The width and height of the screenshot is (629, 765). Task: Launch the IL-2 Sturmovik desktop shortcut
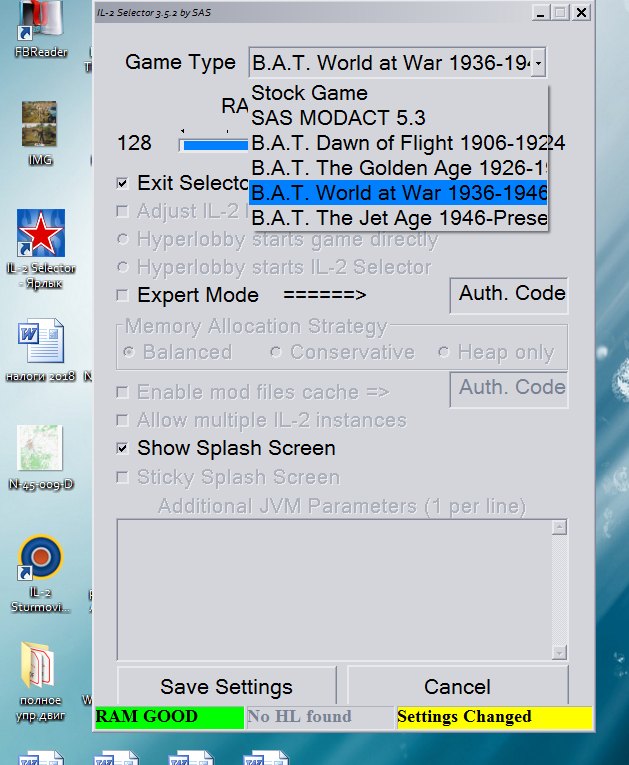(x=41, y=574)
